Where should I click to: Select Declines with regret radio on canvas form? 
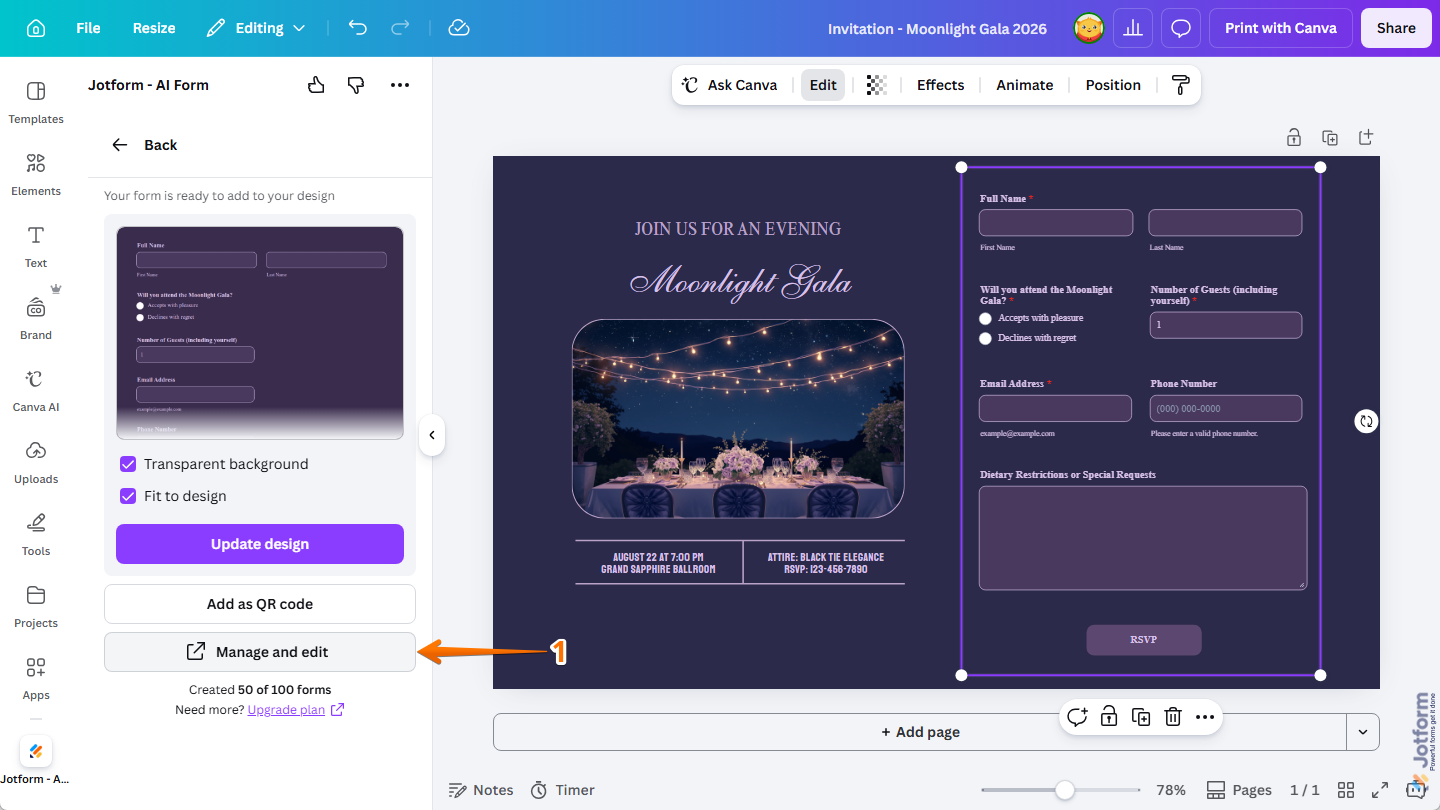[x=985, y=338]
